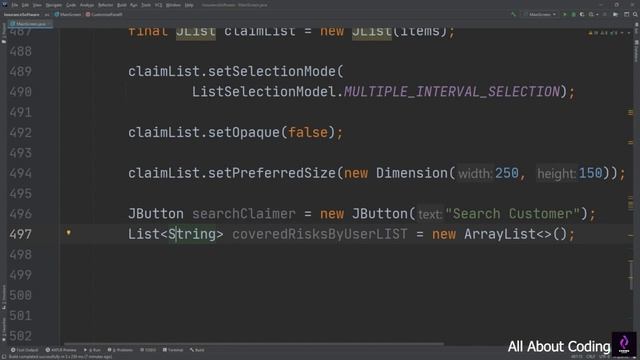Screen dimensions: 640x360
Task: Open the Tools menu
Action: tap(146, 5)
